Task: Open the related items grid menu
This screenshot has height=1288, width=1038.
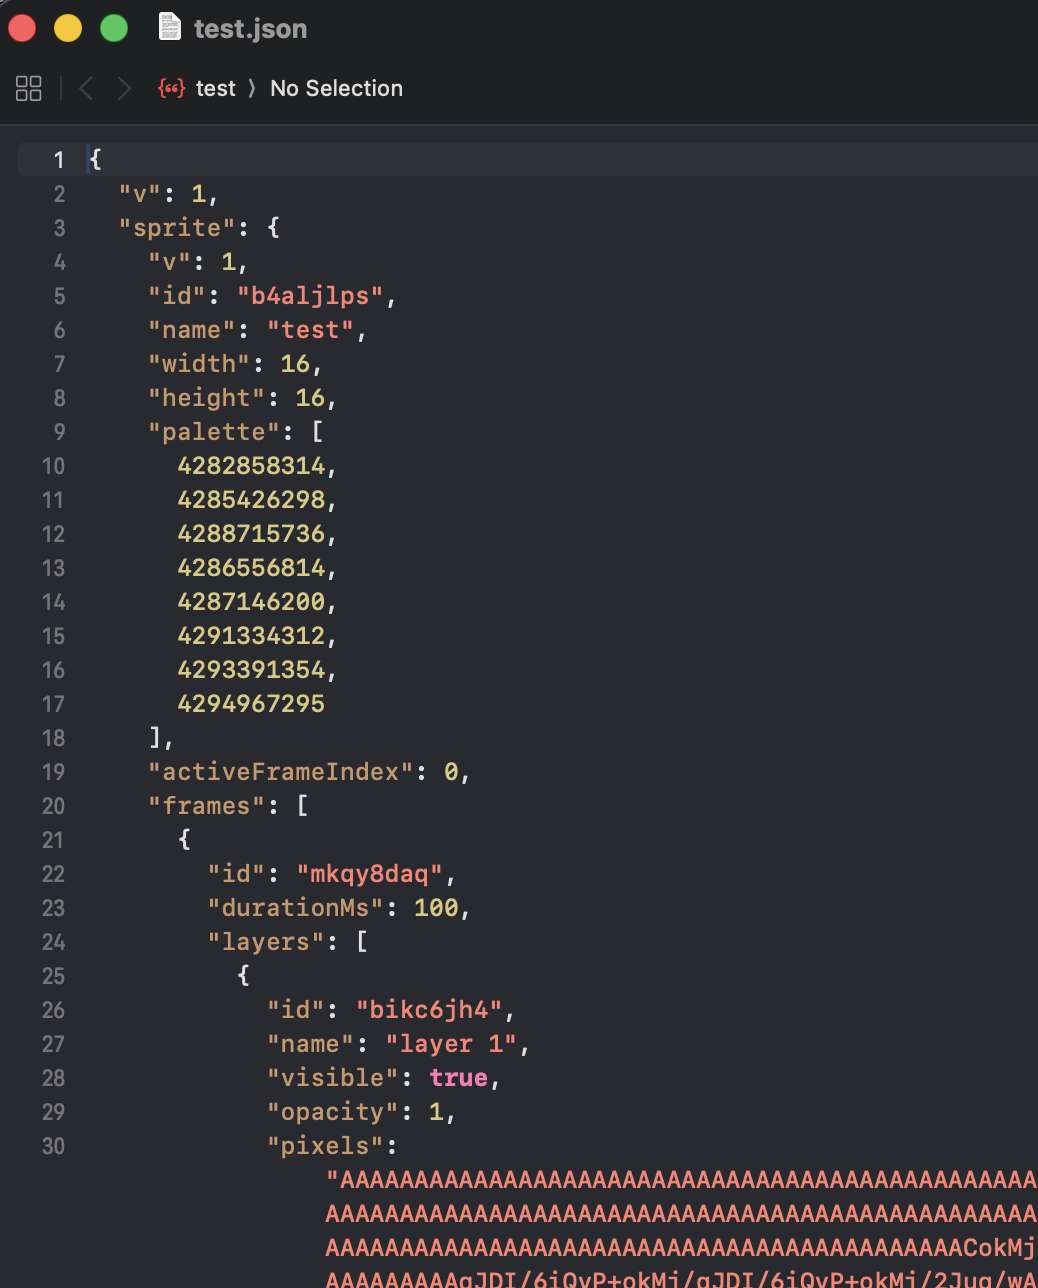Action: click(x=29, y=88)
